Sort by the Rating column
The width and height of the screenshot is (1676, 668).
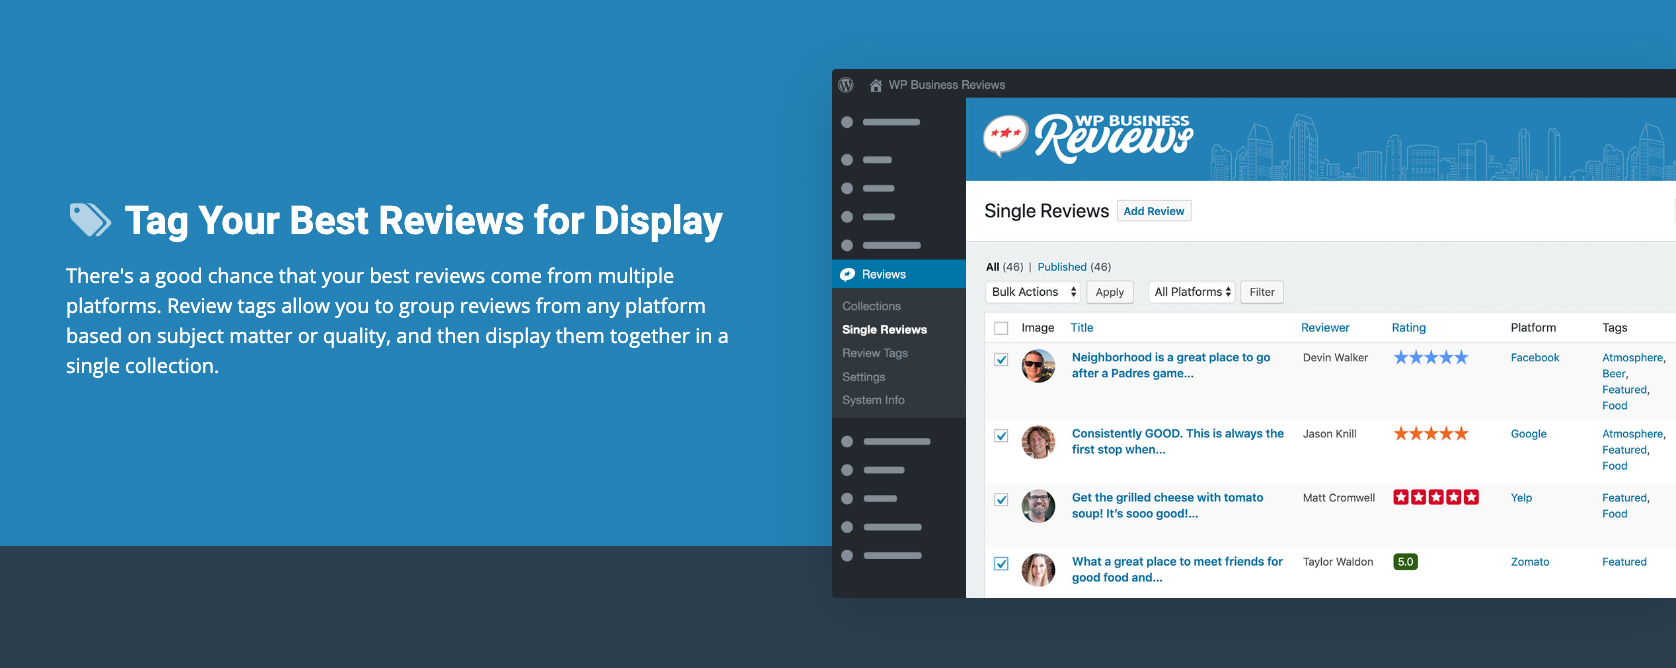[x=1409, y=328]
